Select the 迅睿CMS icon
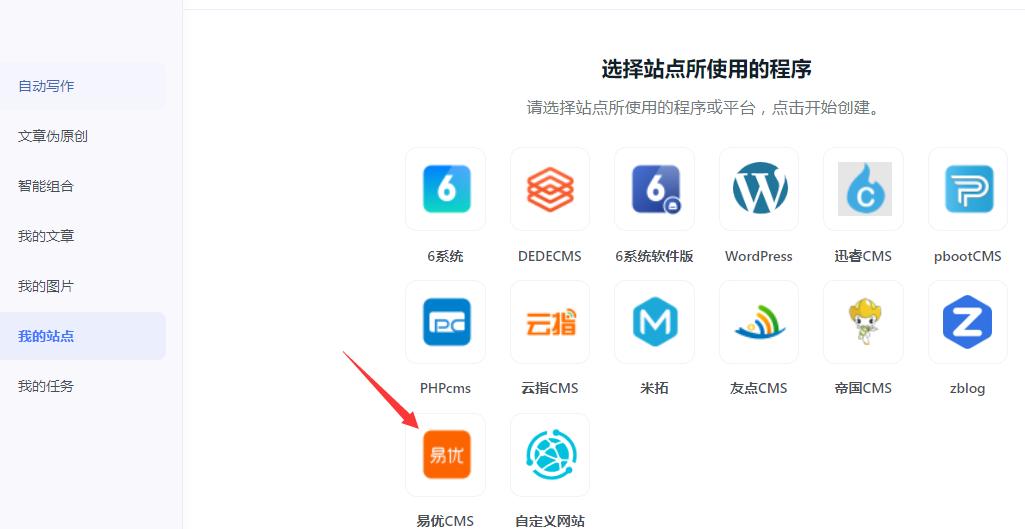 pos(863,189)
